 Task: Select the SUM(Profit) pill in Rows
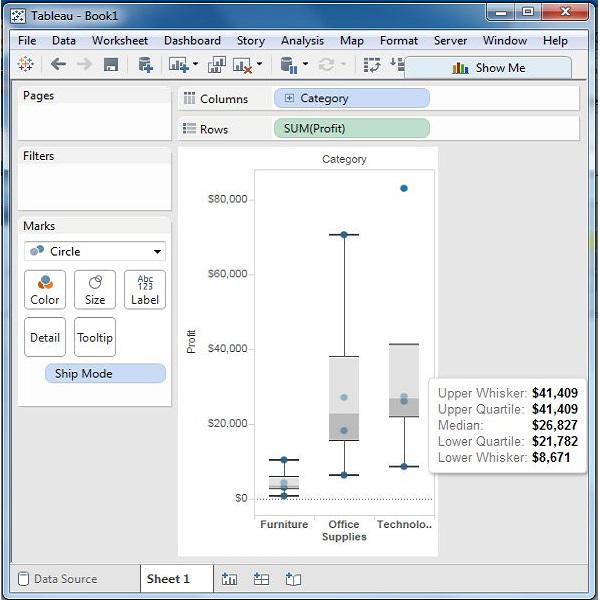tap(352, 129)
